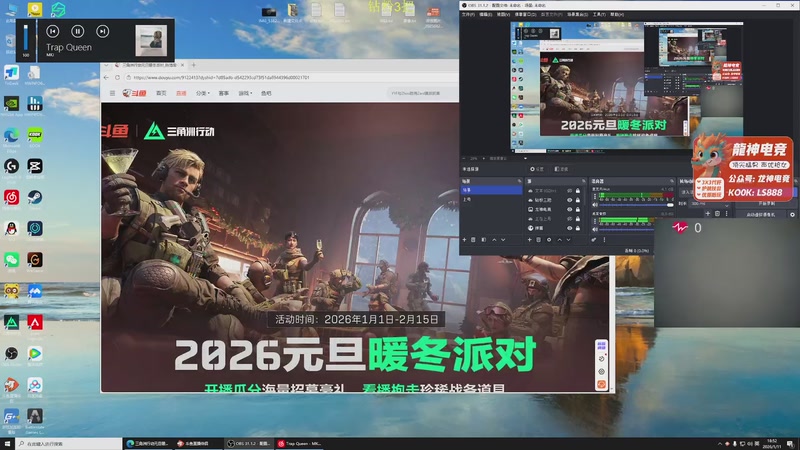The width and height of the screenshot is (800, 450).
Task: Go to the 首页 nav link
Action: 161,93
